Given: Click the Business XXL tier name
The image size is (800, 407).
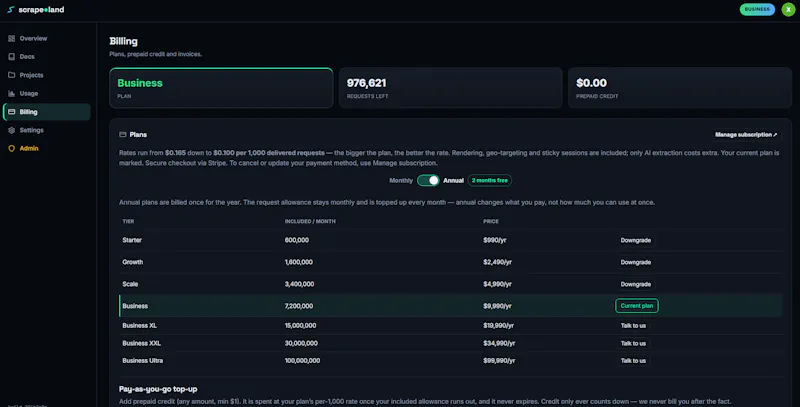Looking at the screenshot, I should 141,343.
